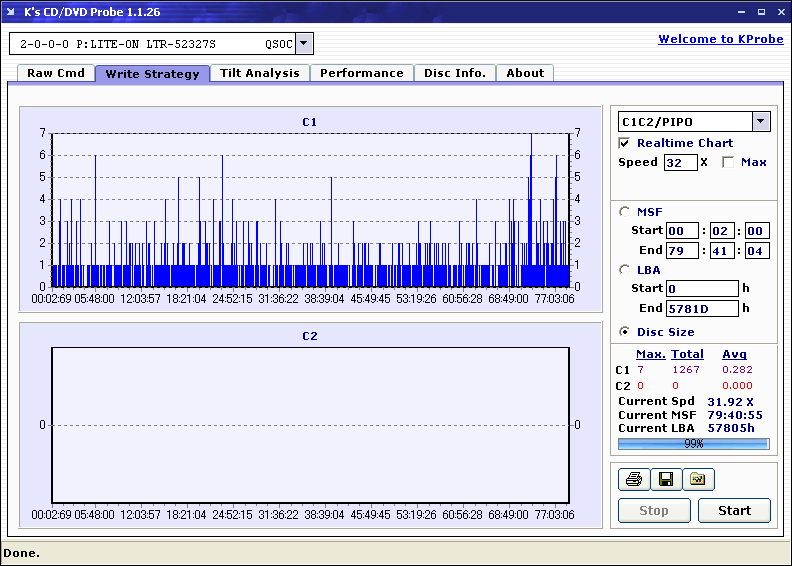Image resolution: width=792 pixels, height=566 pixels.
Task: Click the 99% scan progress bar
Action: click(x=693, y=443)
